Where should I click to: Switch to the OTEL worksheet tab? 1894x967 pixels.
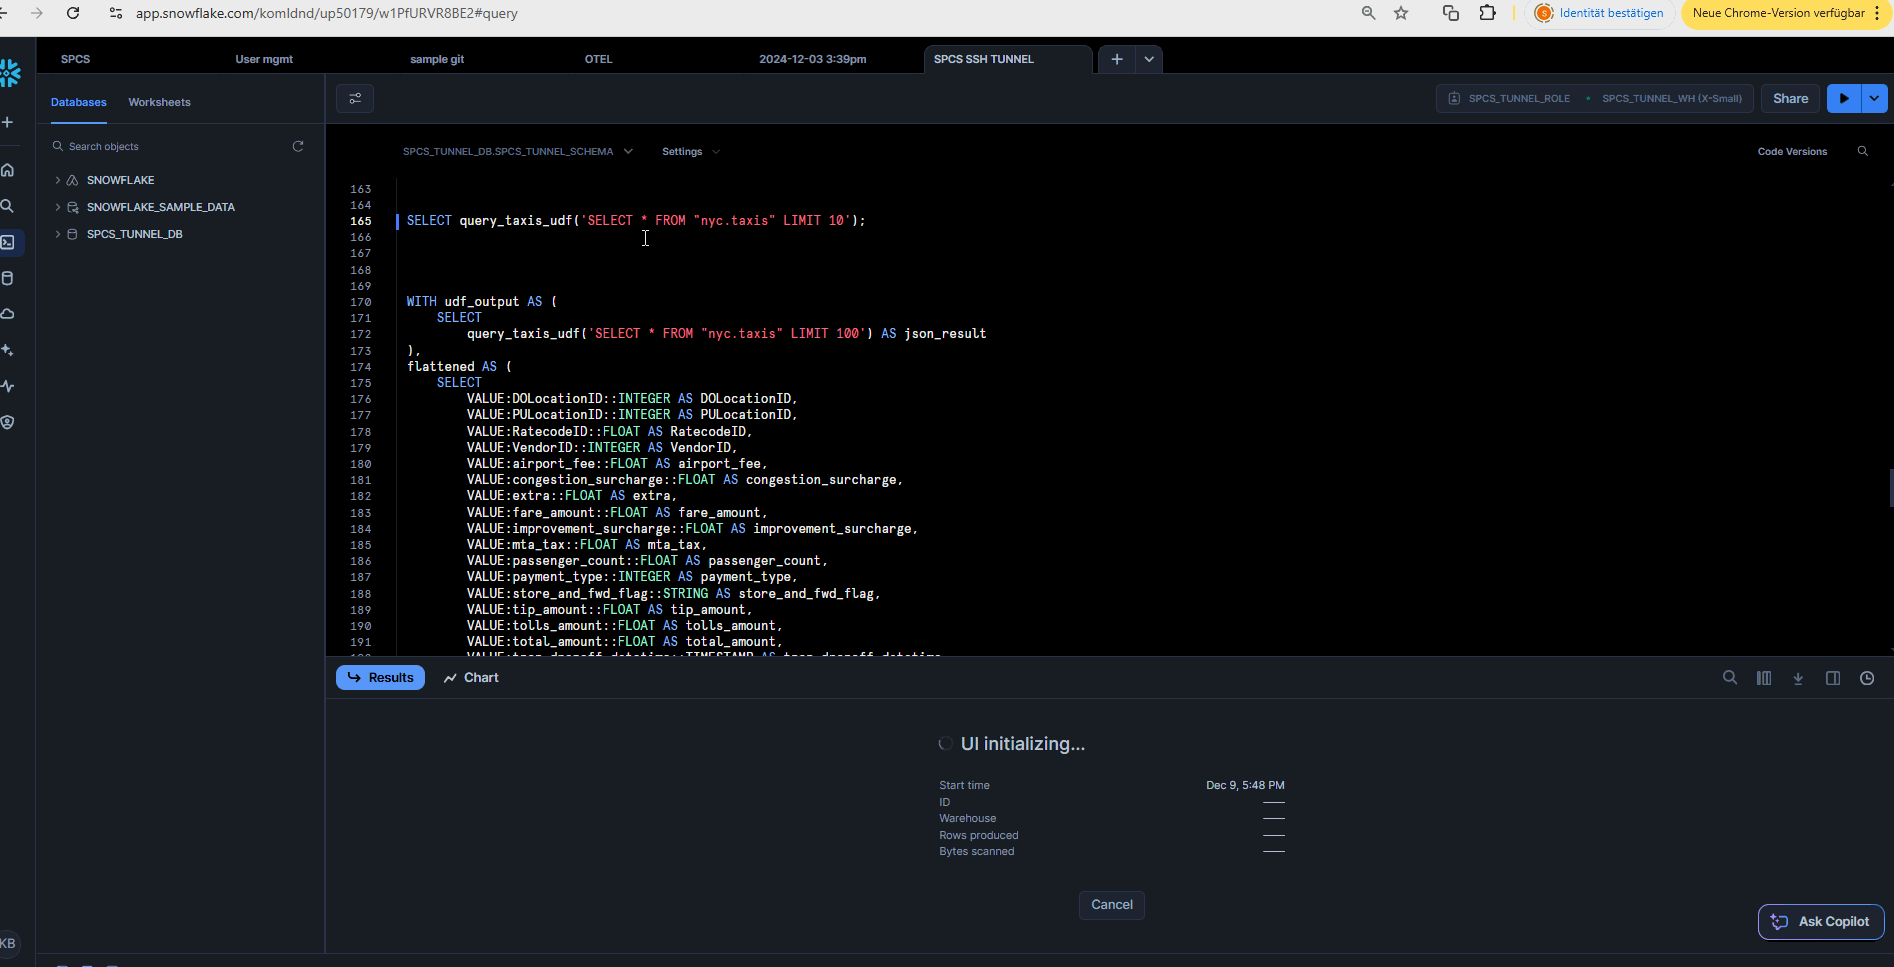point(597,59)
